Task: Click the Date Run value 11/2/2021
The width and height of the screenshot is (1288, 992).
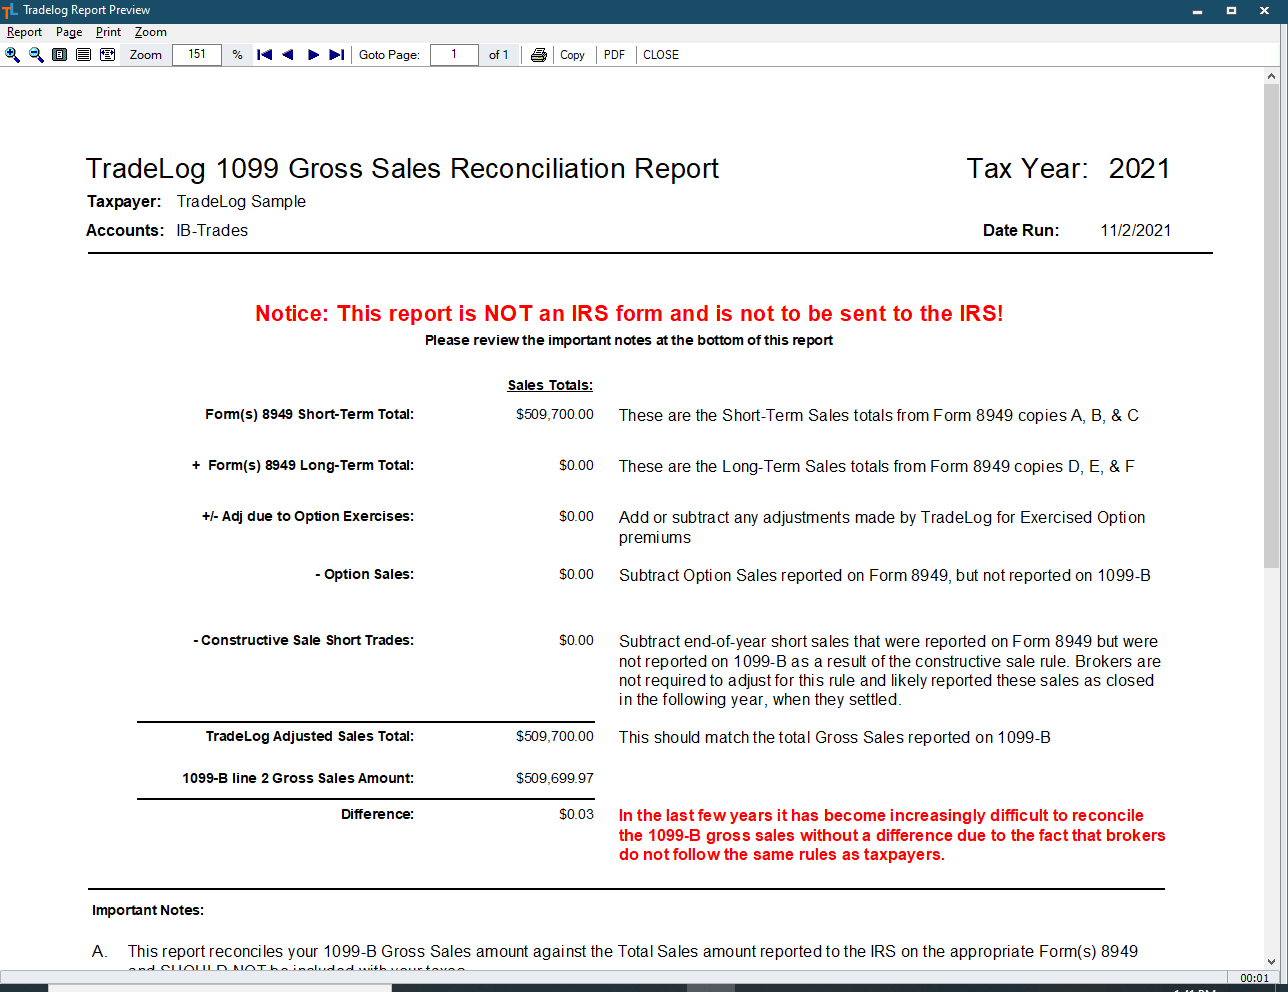Action: coord(1136,230)
